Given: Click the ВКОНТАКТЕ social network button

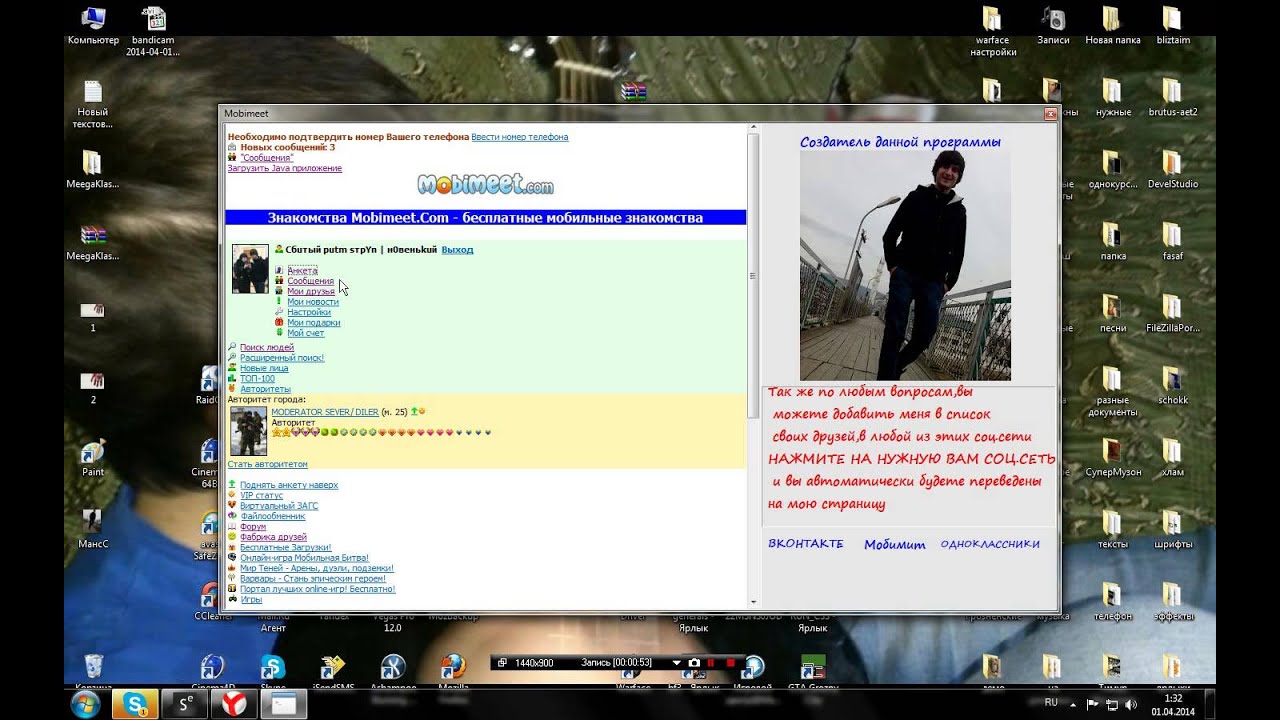Looking at the screenshot, I should point(806,544).
